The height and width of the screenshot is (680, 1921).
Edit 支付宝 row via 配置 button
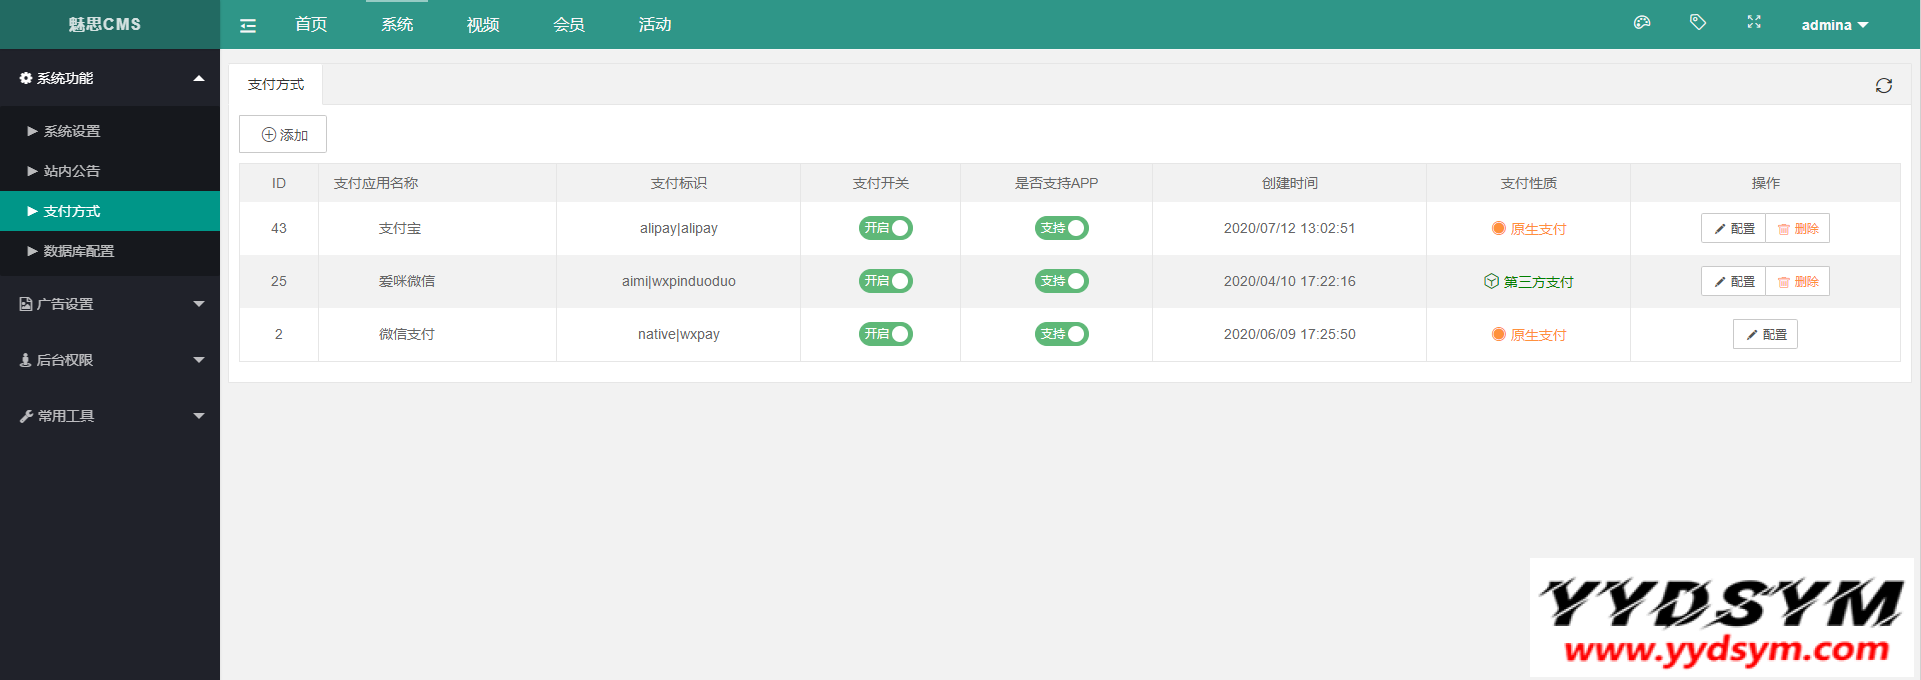tap(1734, 229)
